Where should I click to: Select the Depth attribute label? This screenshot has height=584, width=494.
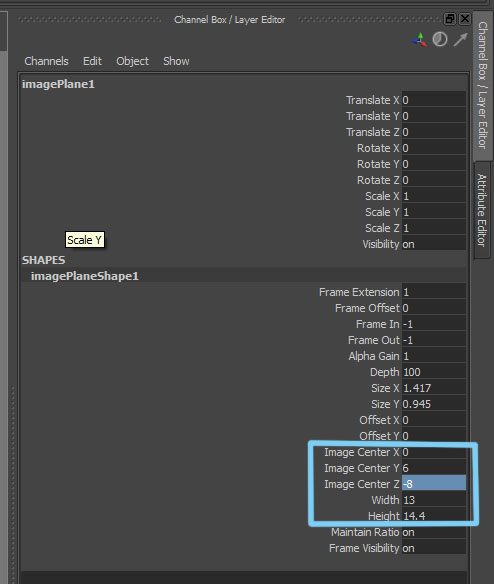384,372
